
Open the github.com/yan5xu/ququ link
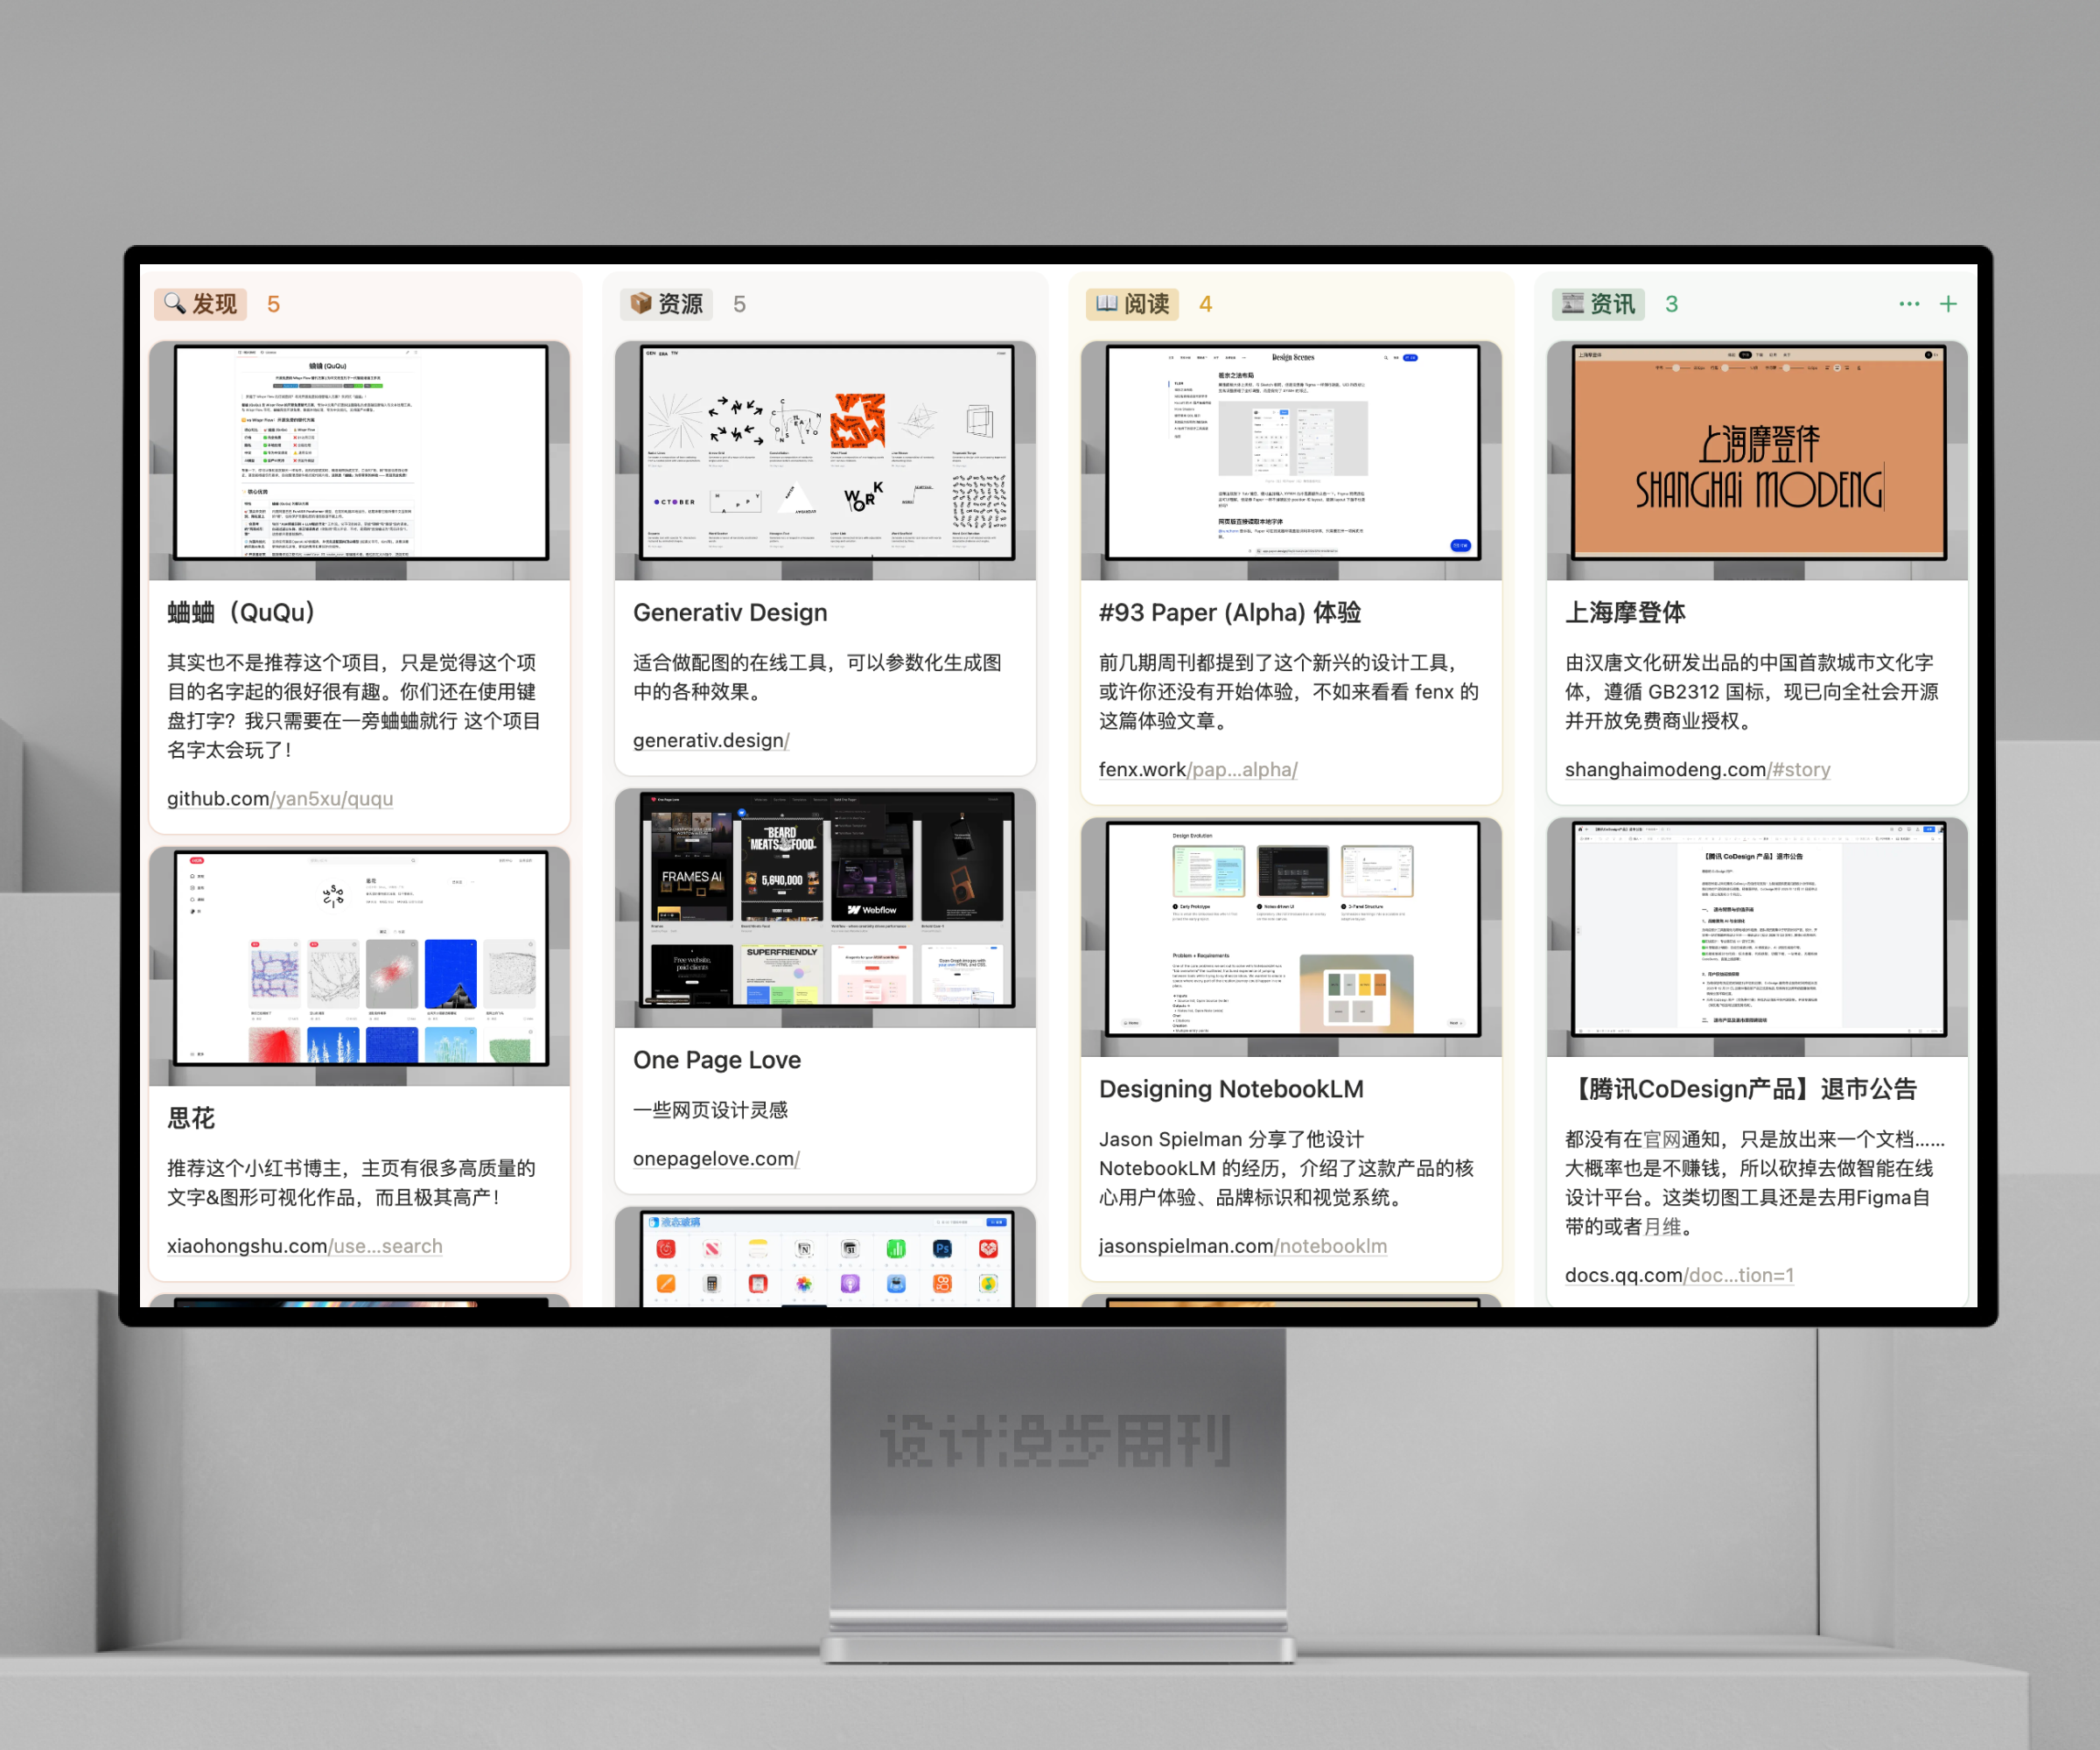click(x=280, y=798)
